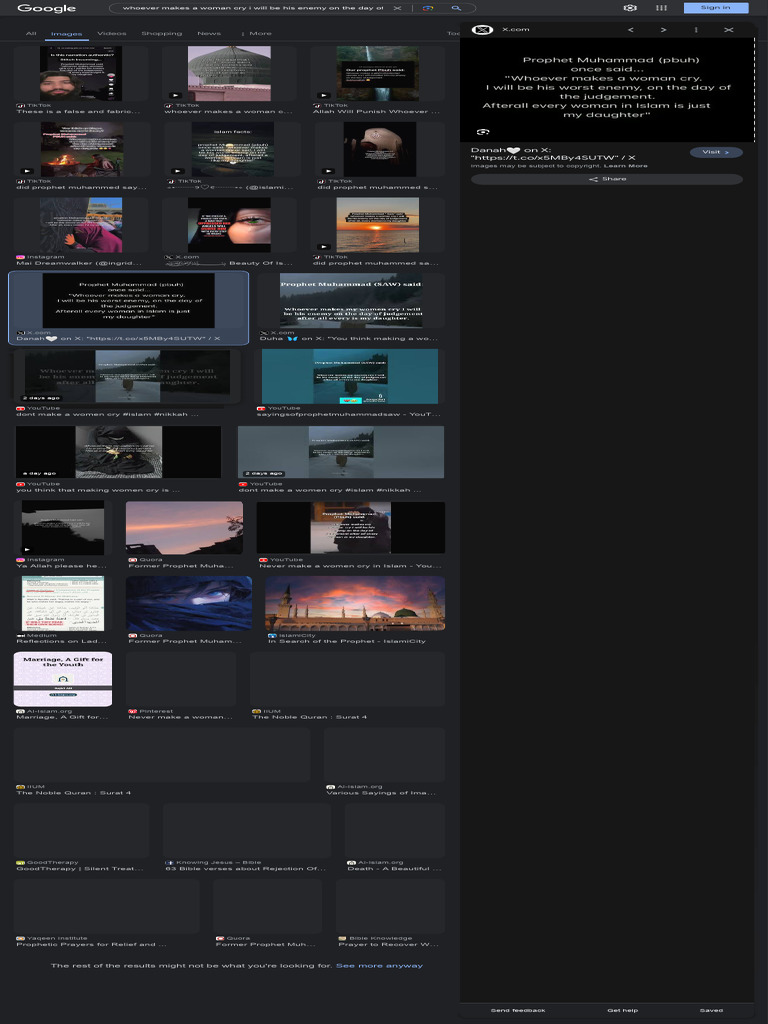Click 'See more anyway' link

pos(379,965)
